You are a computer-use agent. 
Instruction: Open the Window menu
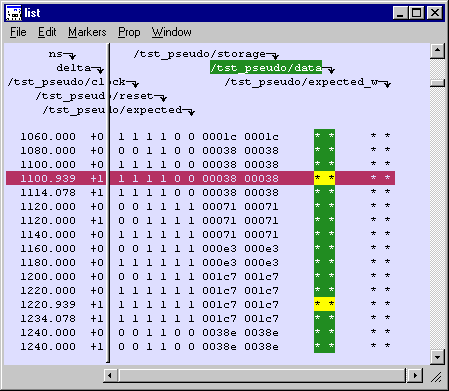point(171,32)
